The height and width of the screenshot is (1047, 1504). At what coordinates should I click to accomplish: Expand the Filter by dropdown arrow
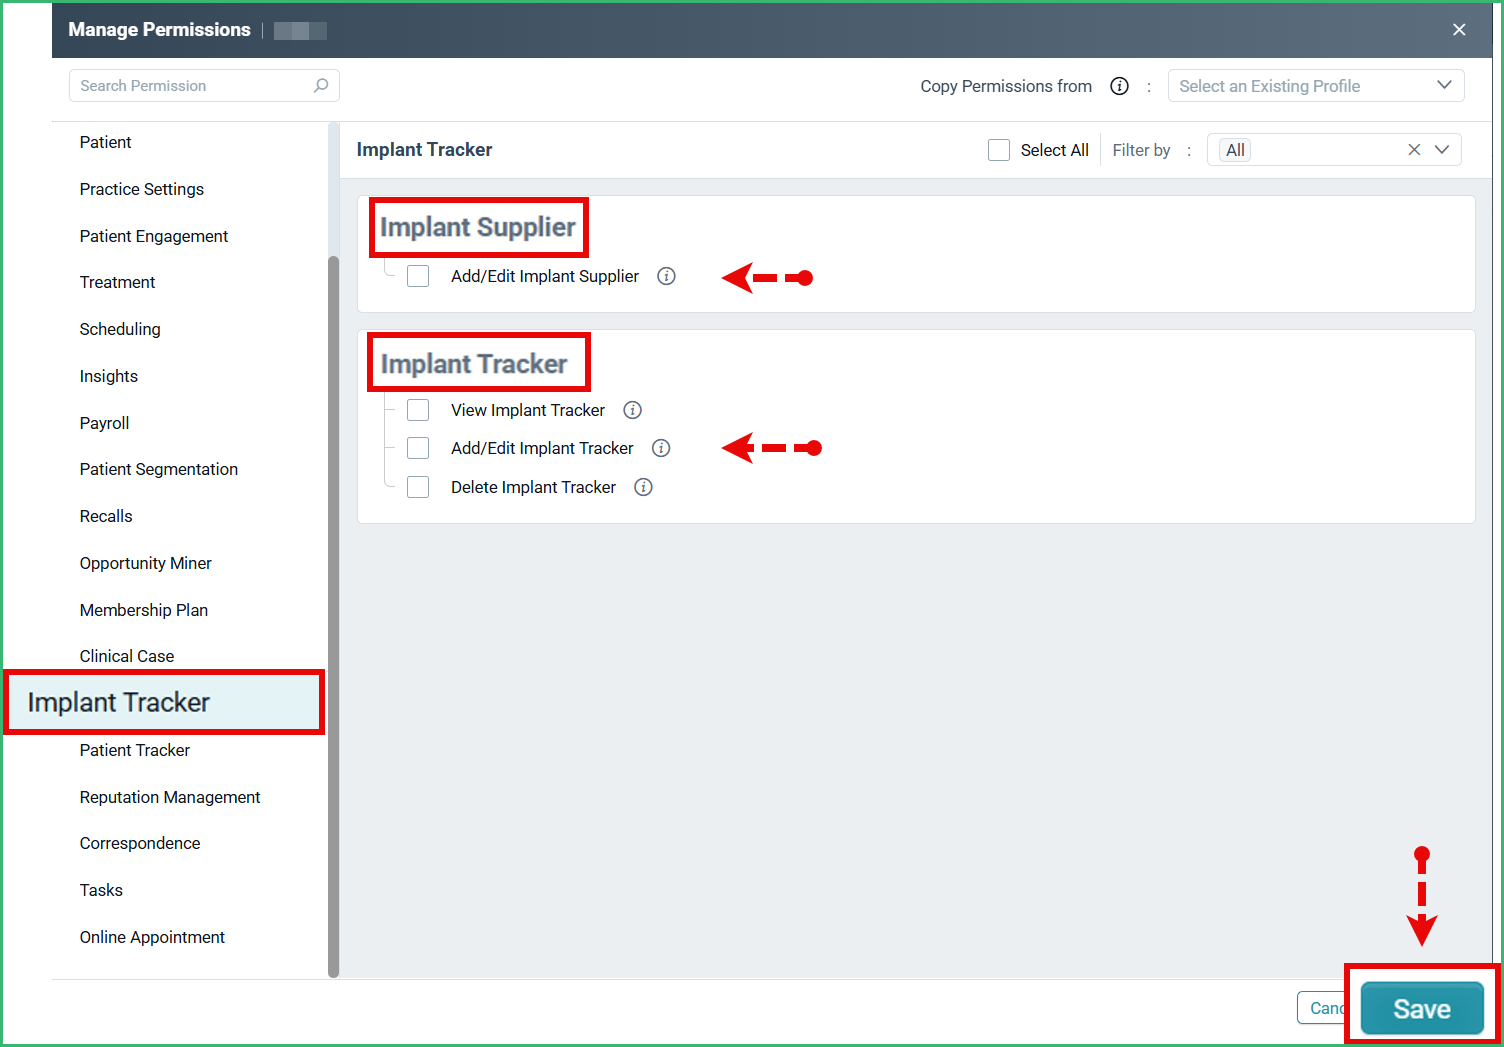1442,150
